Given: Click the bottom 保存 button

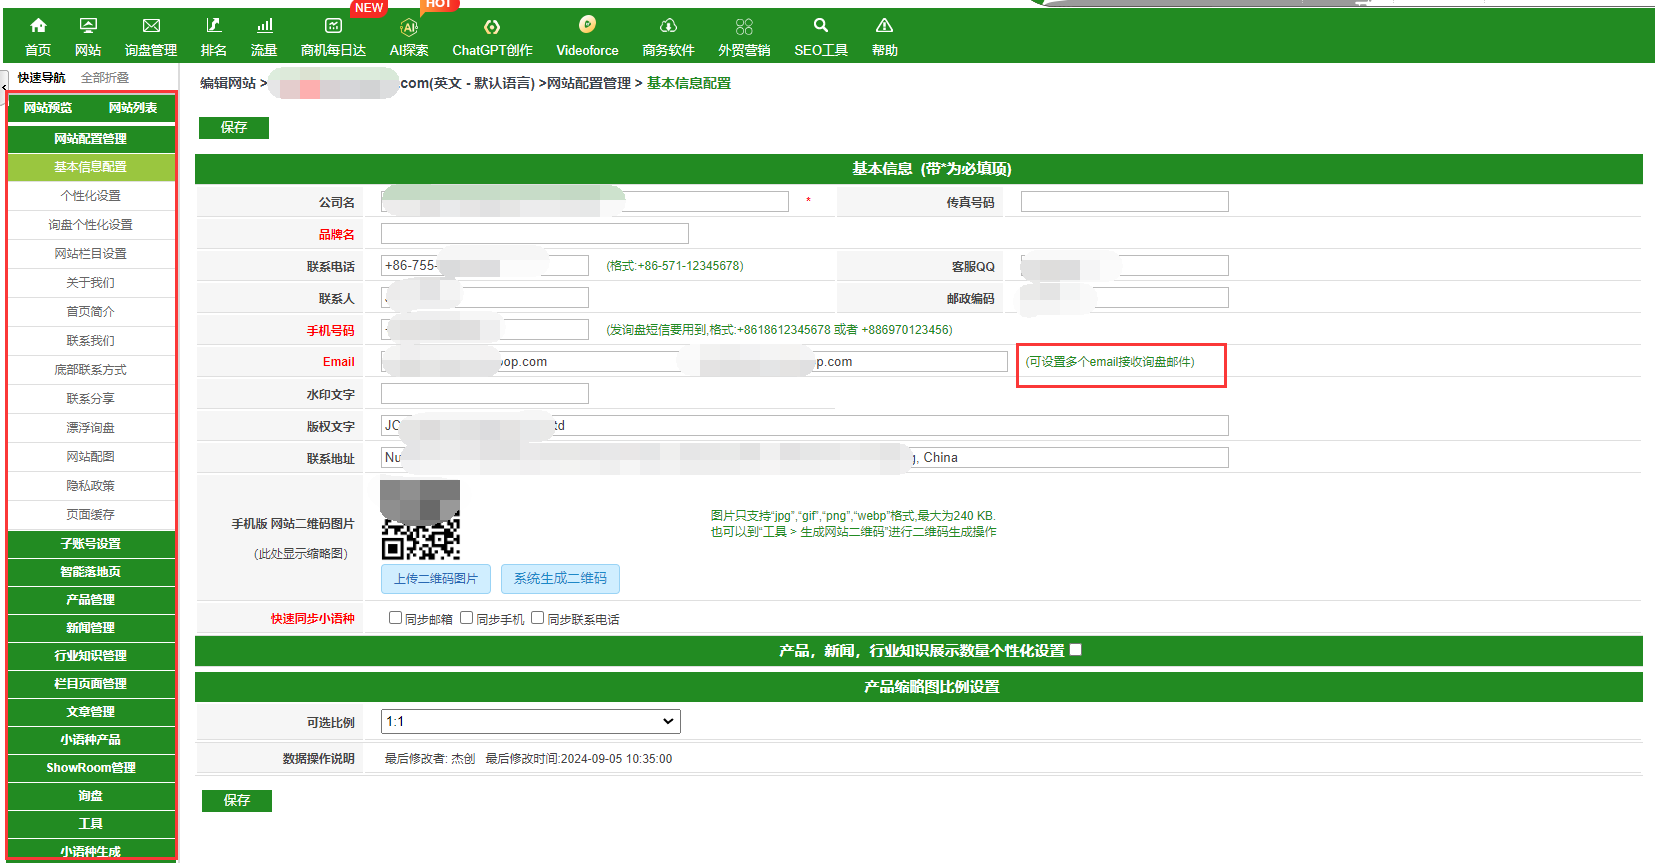Looking at the screenshot, I should coord(237,800).
